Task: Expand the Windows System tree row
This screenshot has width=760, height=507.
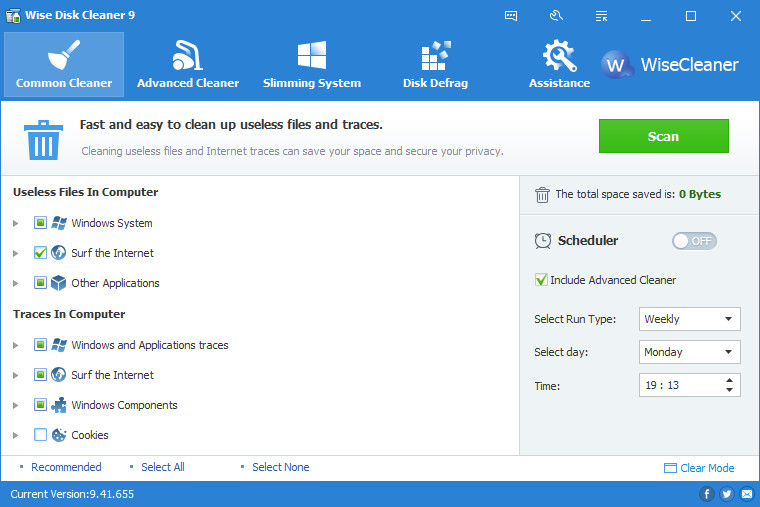Action: pos(16,223)
